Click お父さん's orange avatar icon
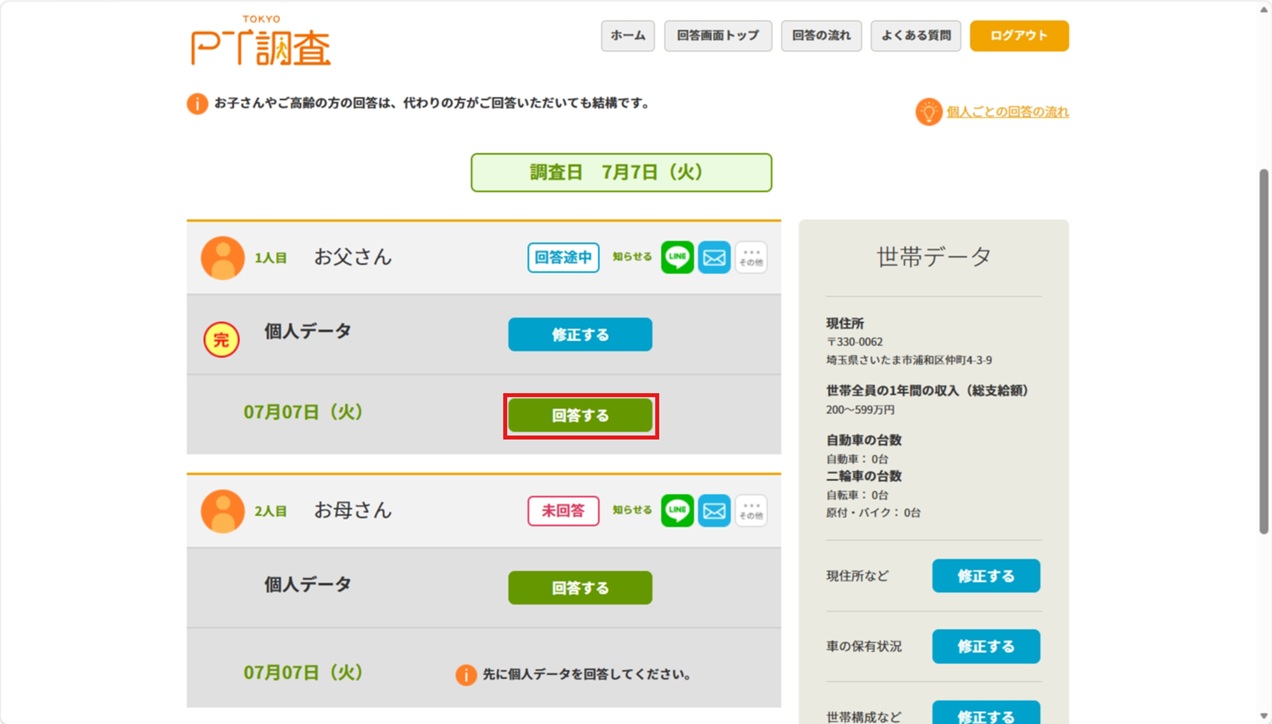The height and width of the screenshot is (724, 1272). pyautogui.click(x=222, y=258)
